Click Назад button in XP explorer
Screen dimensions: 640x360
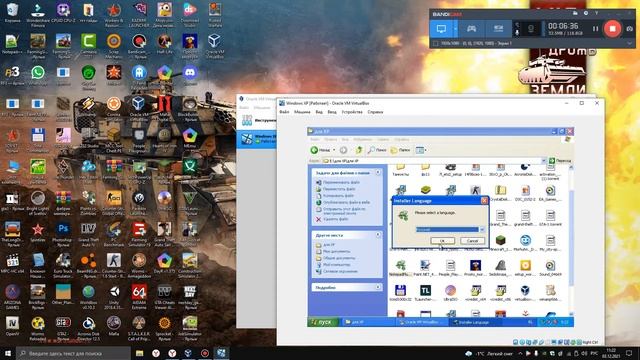coord(320,150)
